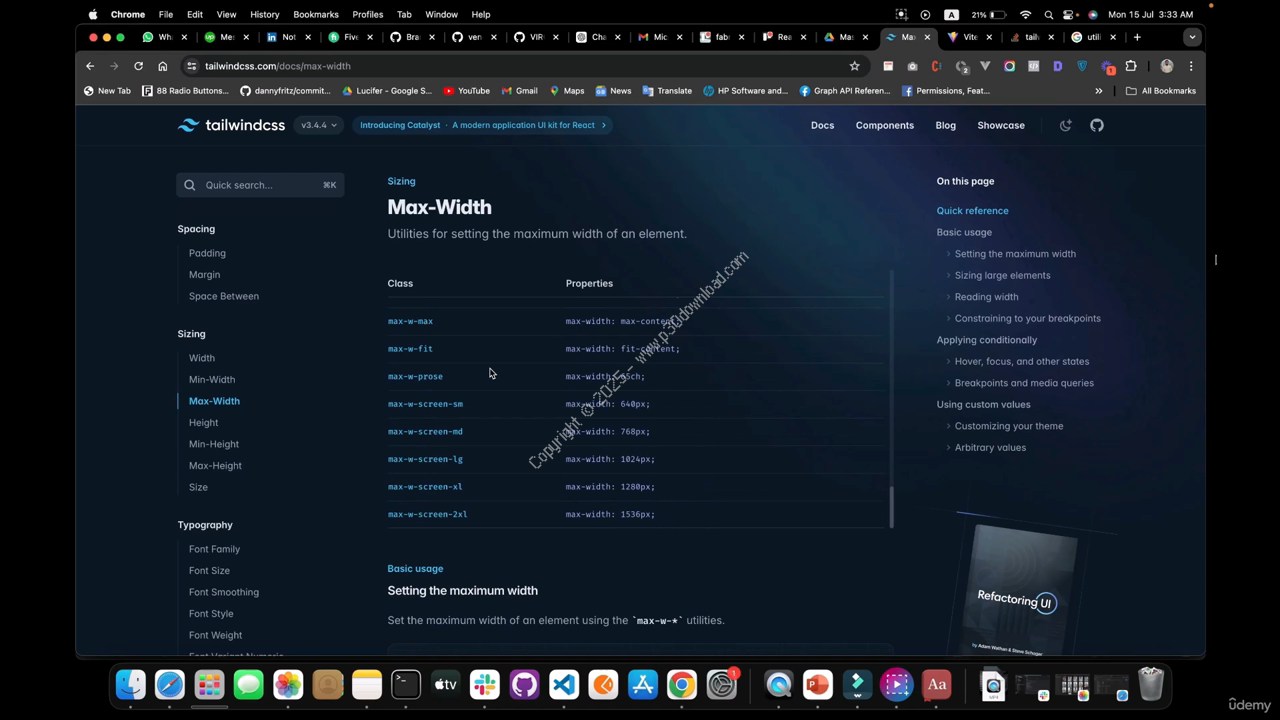This screenshot has height=720, width=1280.
Task: Click the max-w-prose class name
Action: pos(415,376)
